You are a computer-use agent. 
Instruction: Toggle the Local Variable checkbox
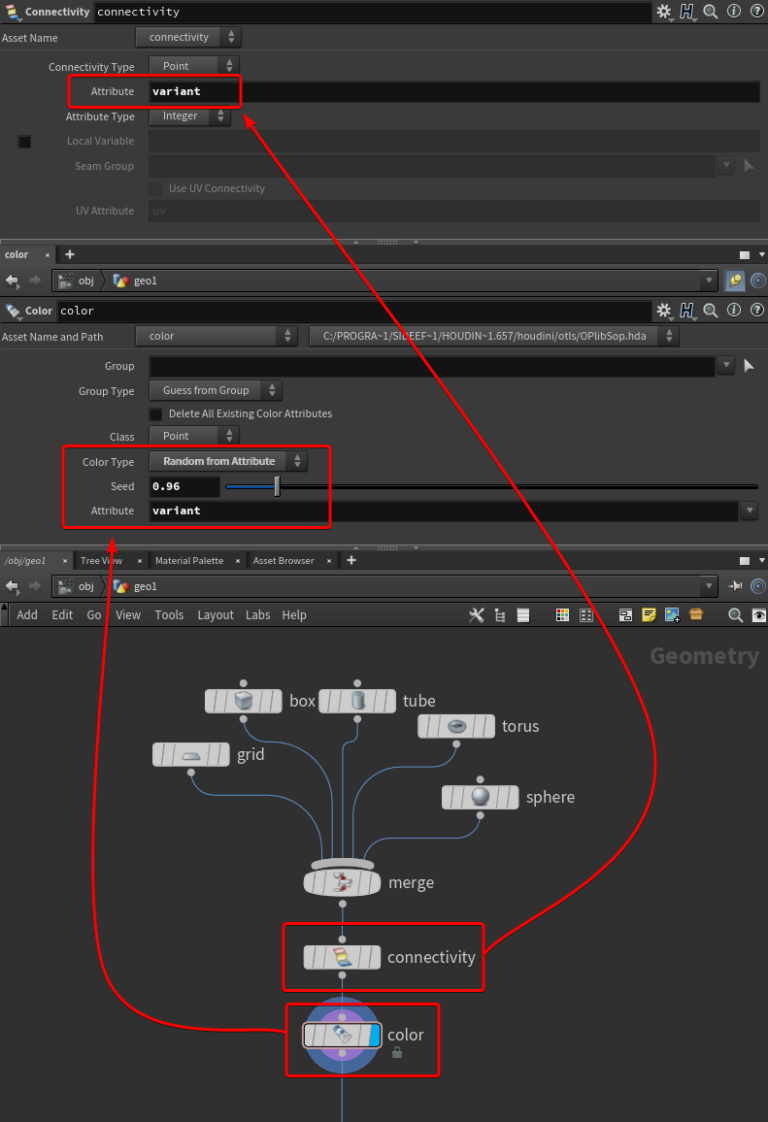coord(24,142)
